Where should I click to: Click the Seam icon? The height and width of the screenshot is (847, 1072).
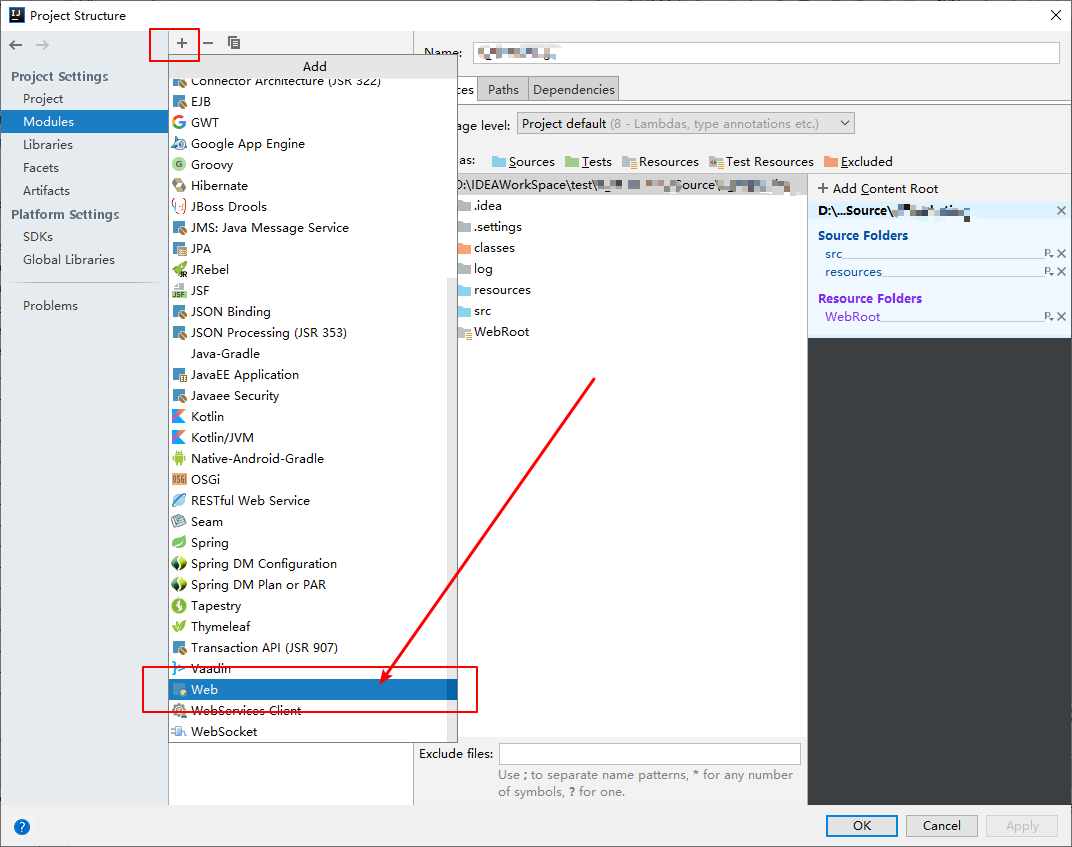point(179,522)
